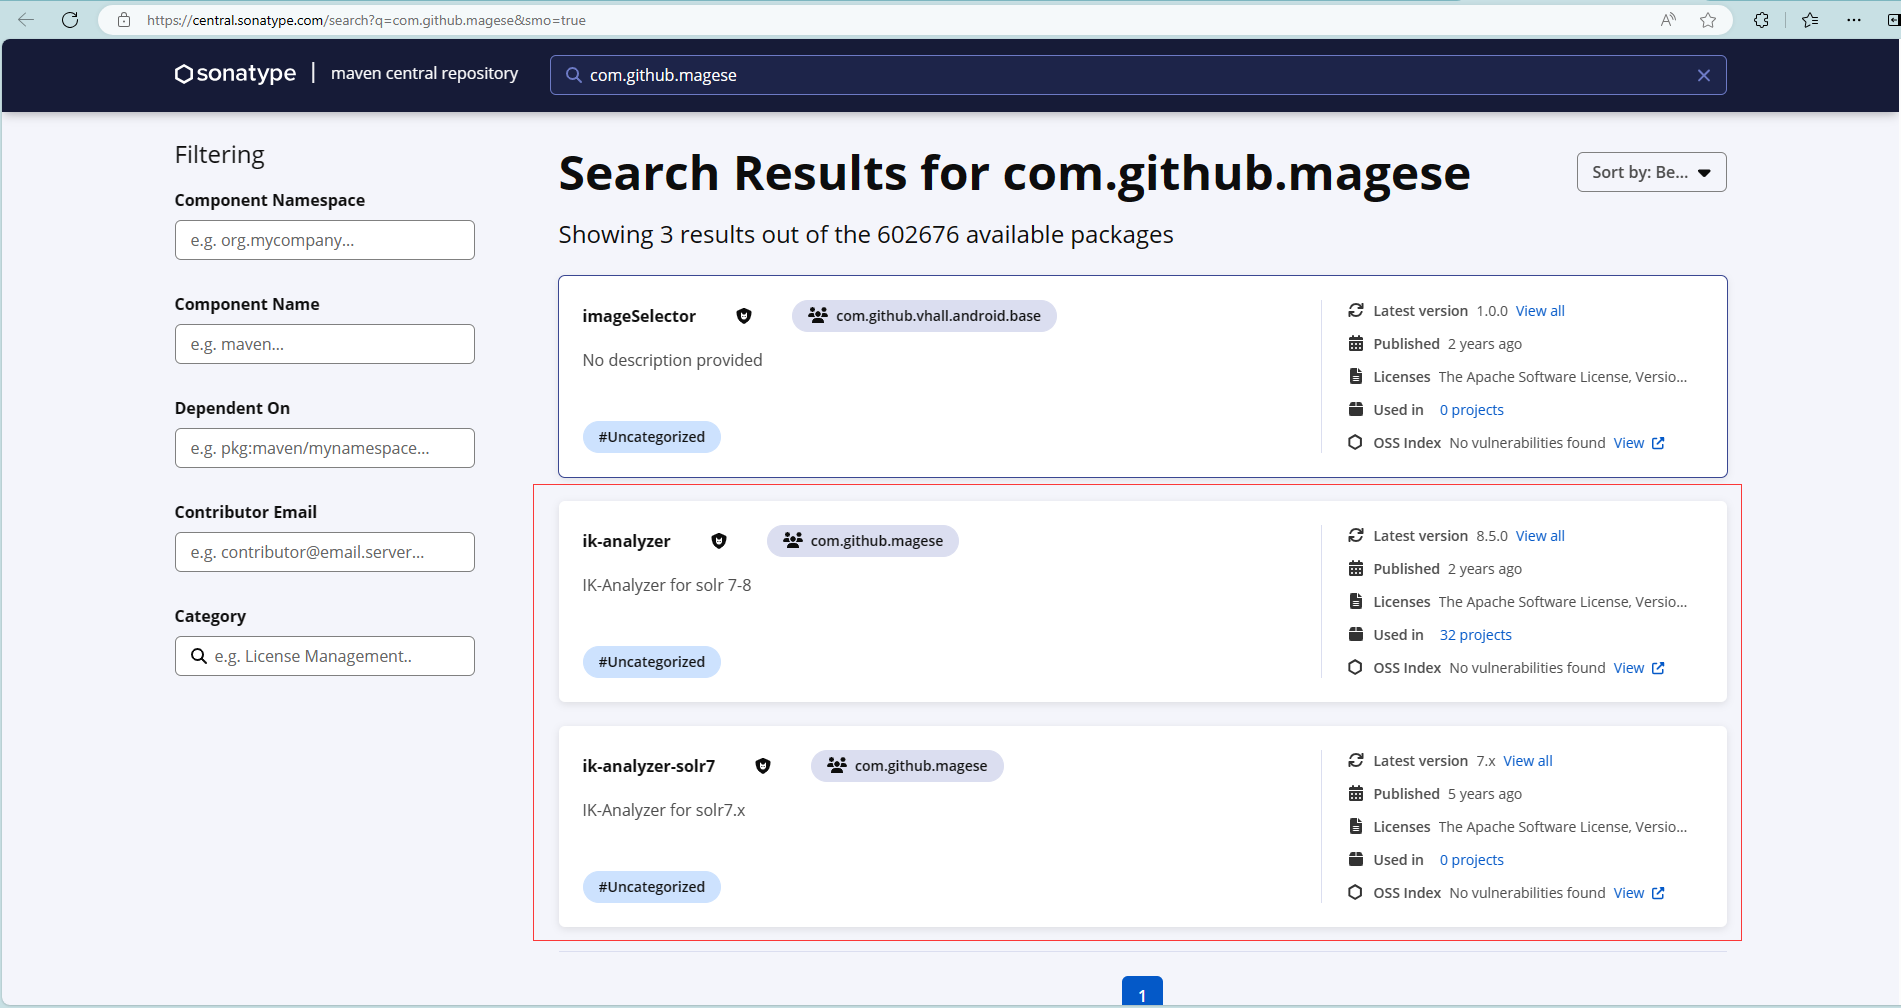Open the 32 projects link
The height and width of the screenshot is (1008, 1901).
coord(1475,635)
